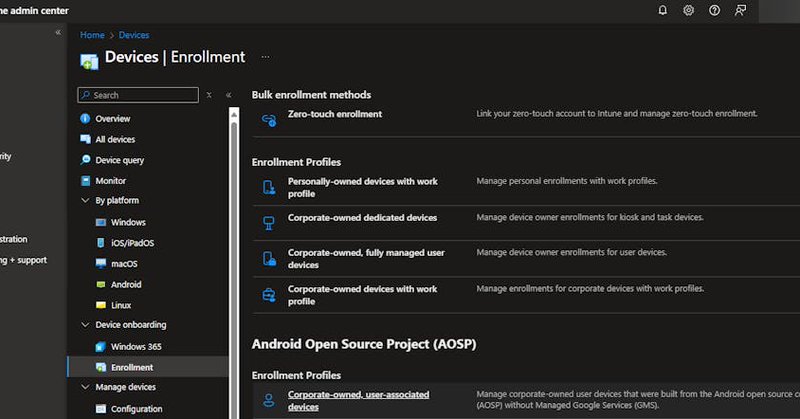
Task: Open Configuration in the sidebar
Action: (137, 409)
